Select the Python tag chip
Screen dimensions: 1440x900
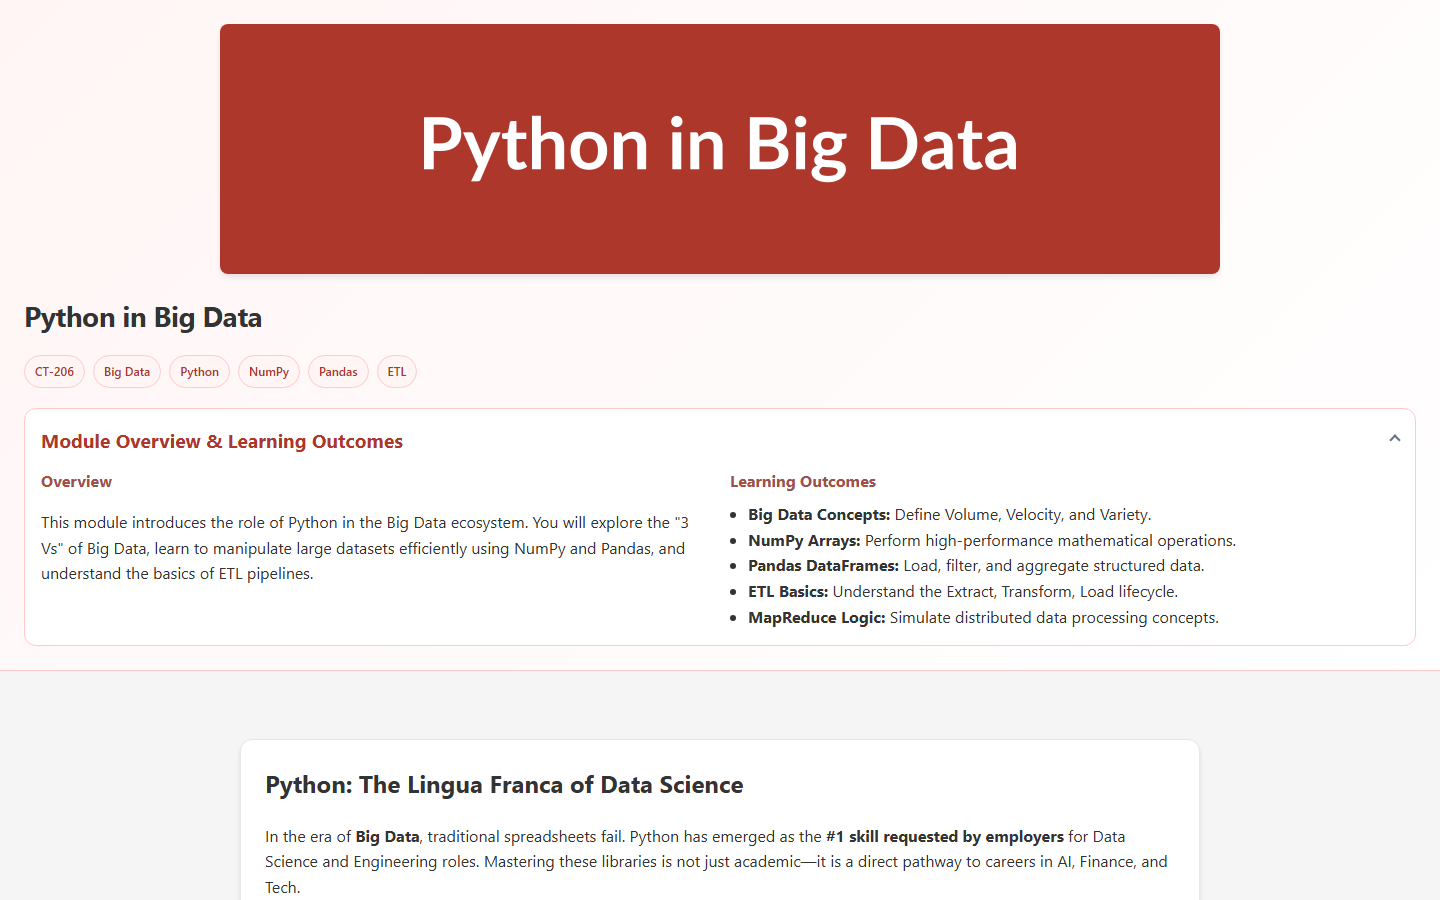pos(199,371)
